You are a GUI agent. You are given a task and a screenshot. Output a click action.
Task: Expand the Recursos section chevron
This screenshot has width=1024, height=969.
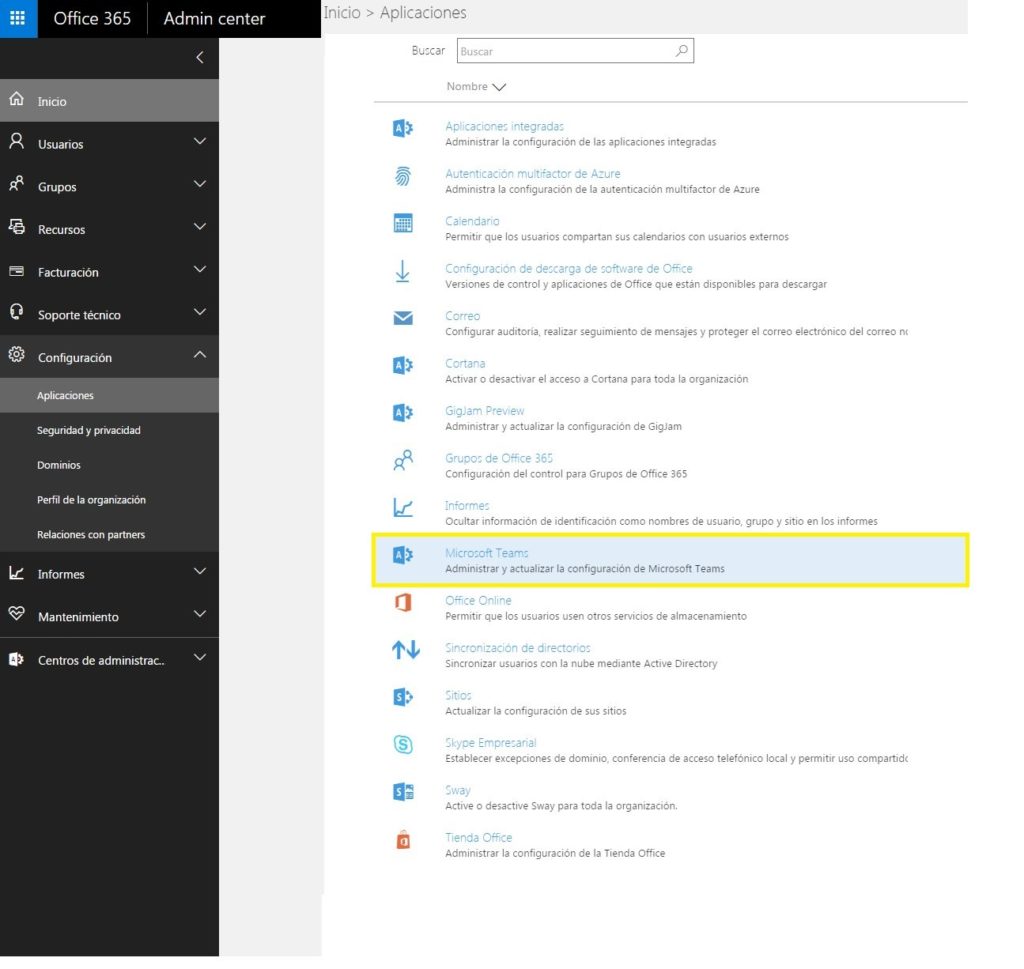[x=200, y=227]
